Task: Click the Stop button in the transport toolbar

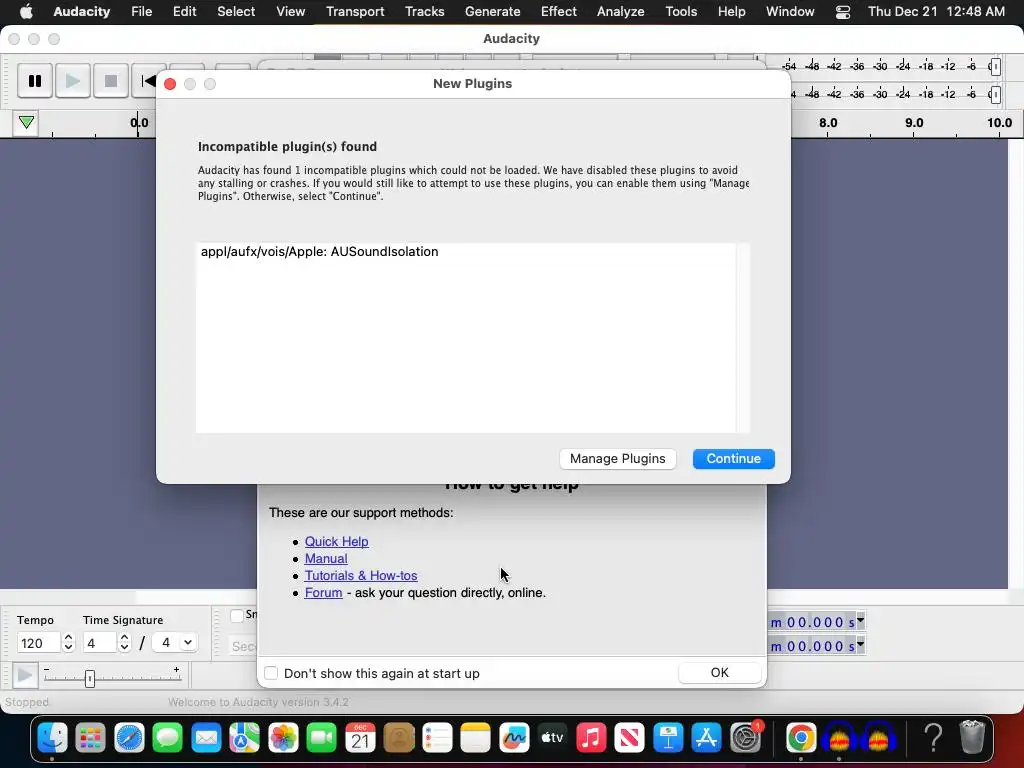Action: point(110,81)
